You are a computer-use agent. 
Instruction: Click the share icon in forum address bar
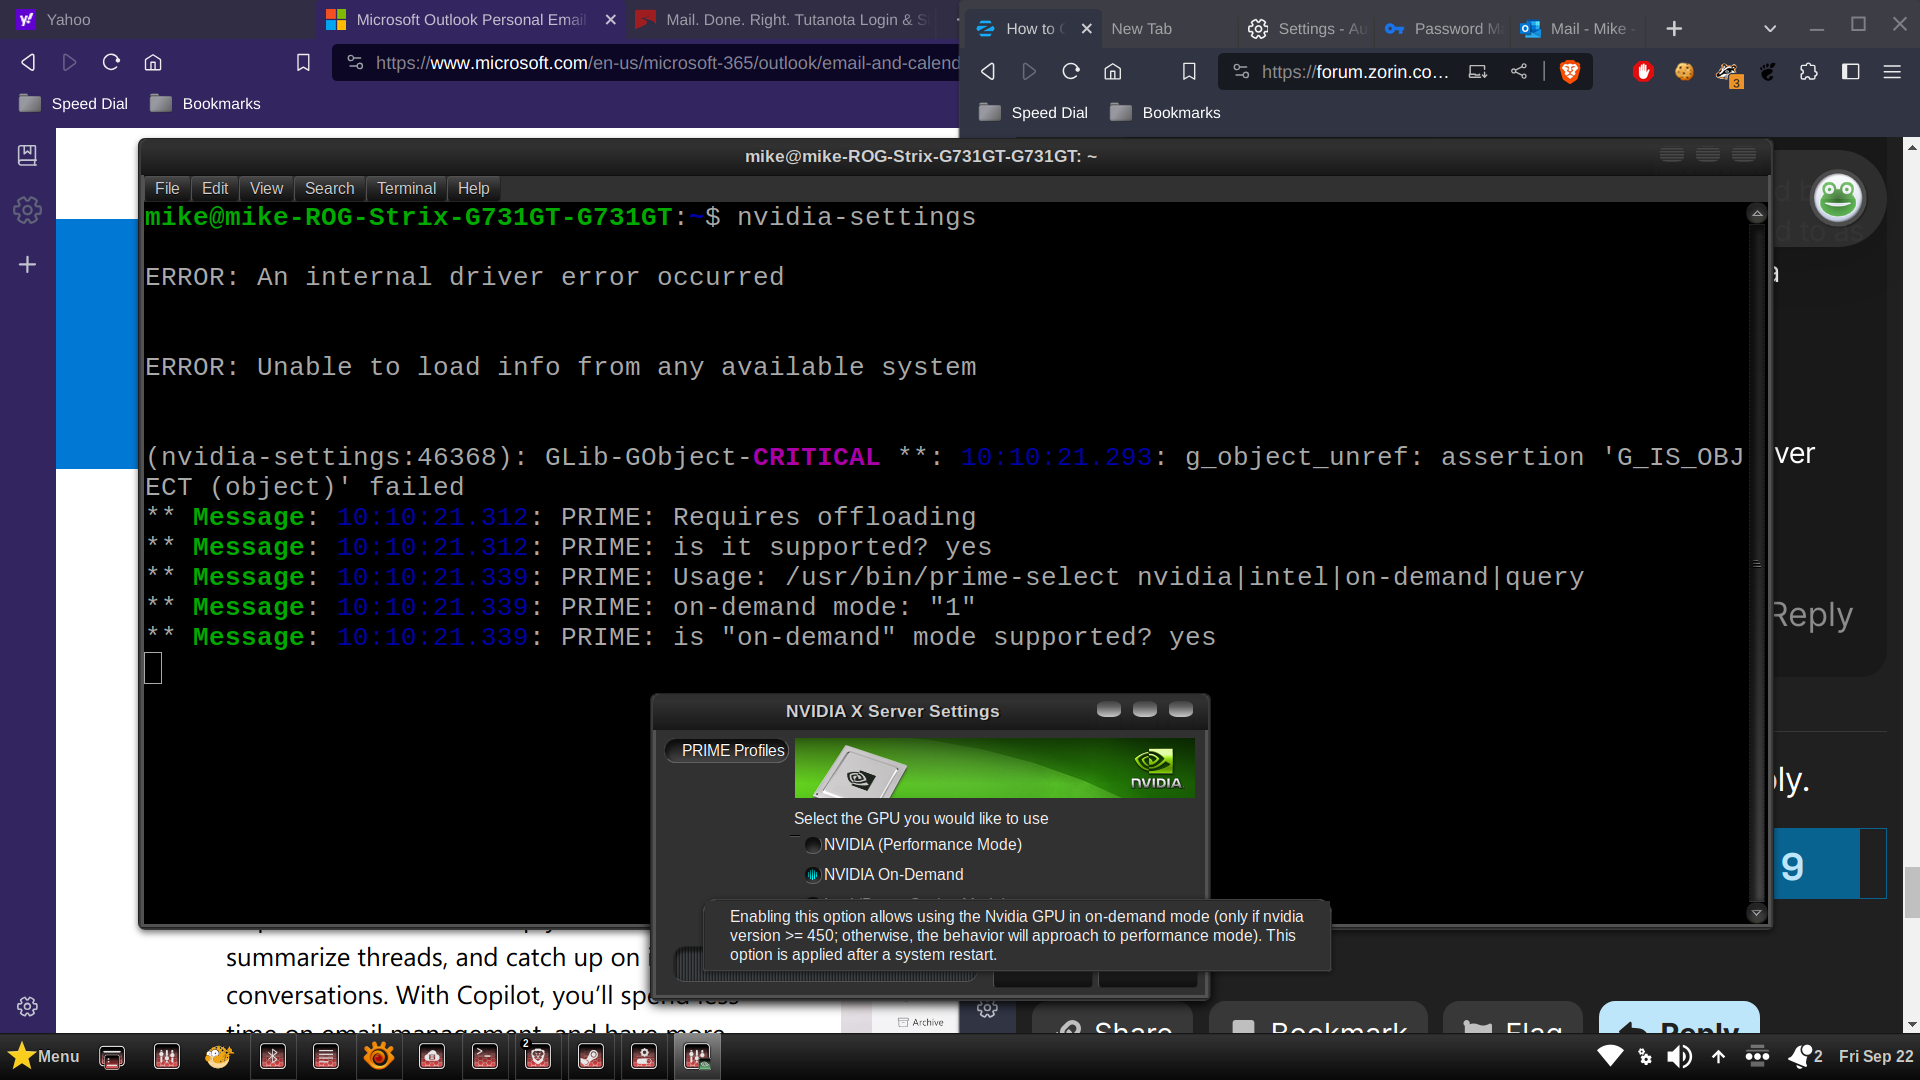pyautogui.click(x=1519, y=71)
